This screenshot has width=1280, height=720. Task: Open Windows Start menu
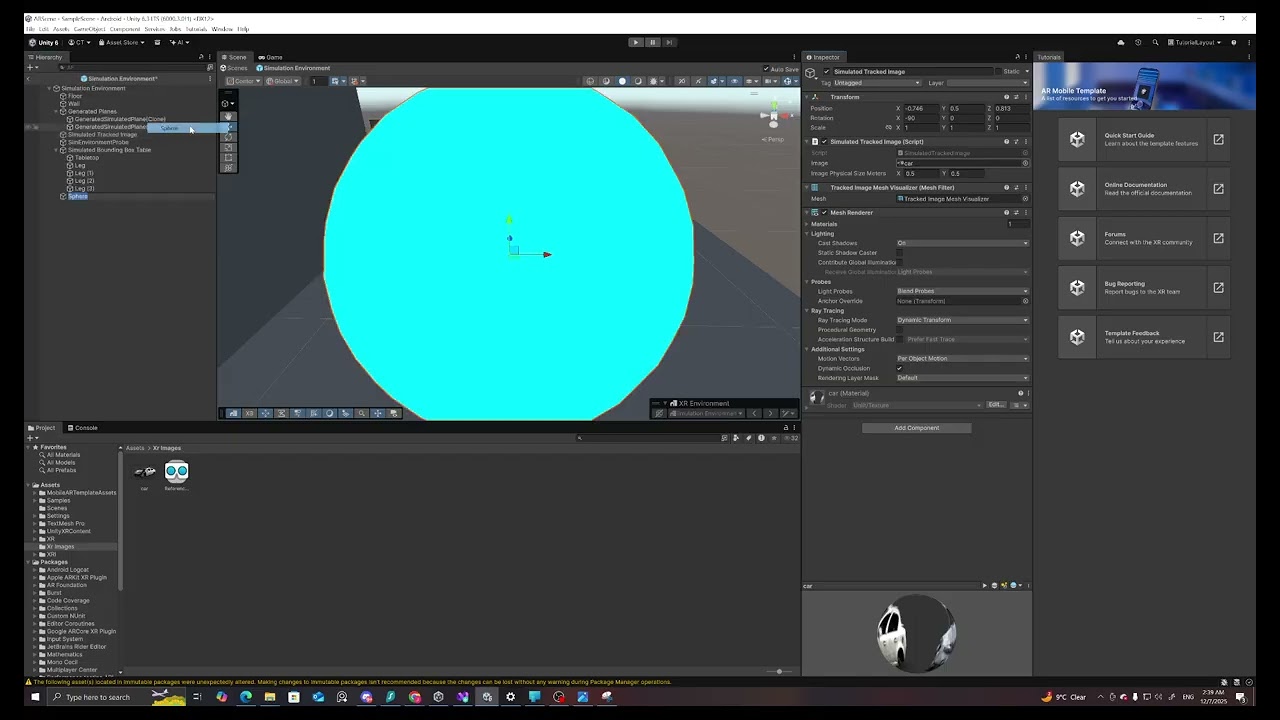click(35, 697)
